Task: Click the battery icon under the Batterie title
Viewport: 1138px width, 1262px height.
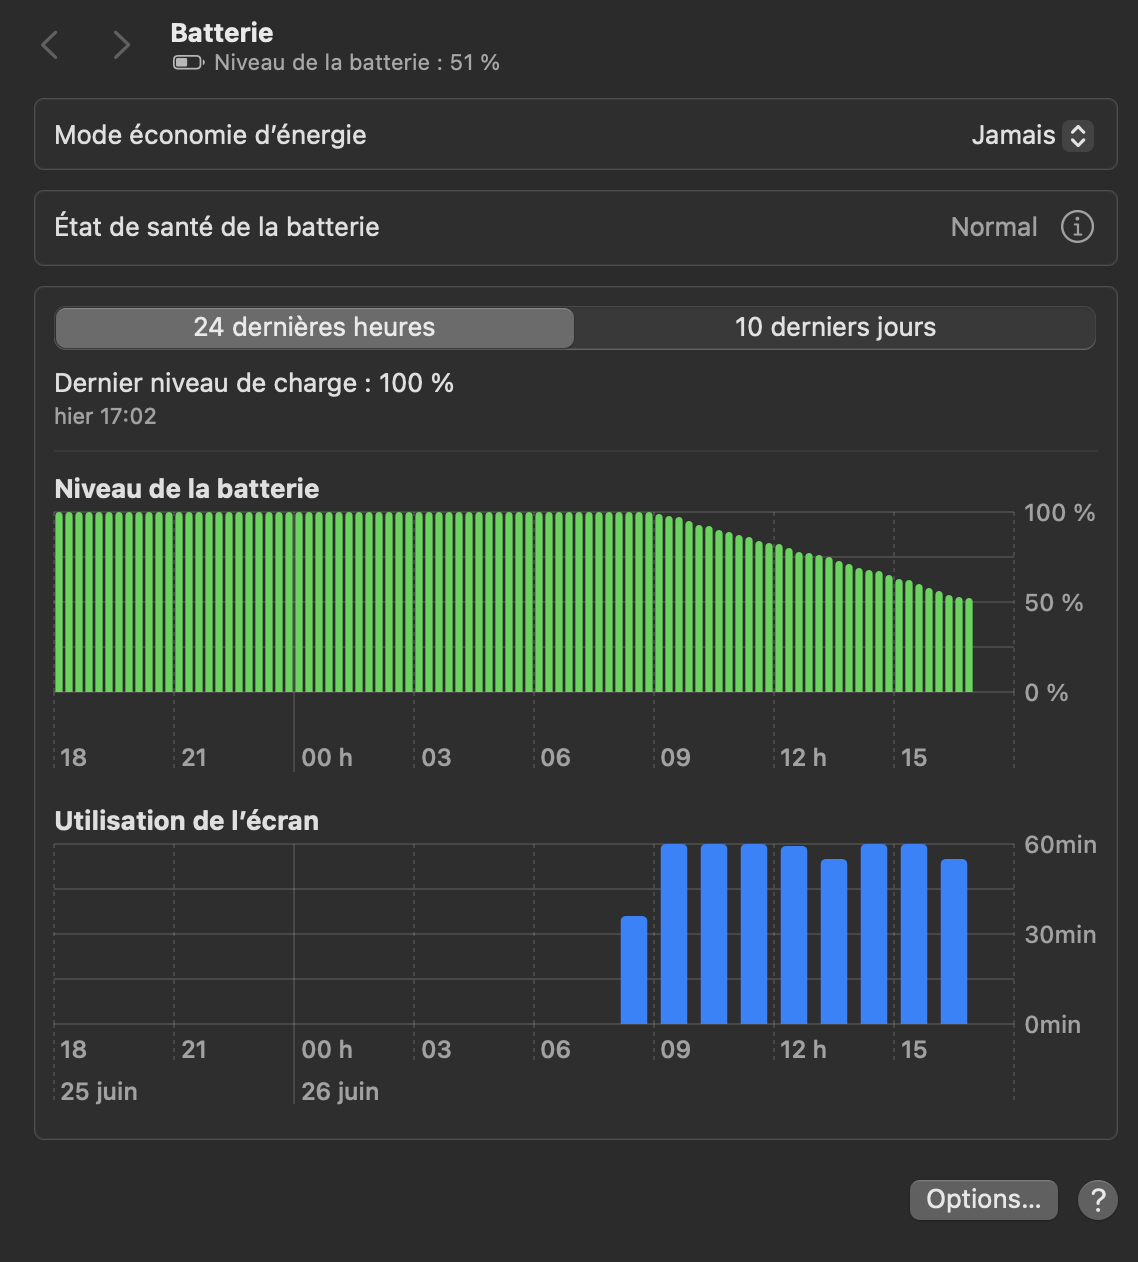Action: [188, 63]
